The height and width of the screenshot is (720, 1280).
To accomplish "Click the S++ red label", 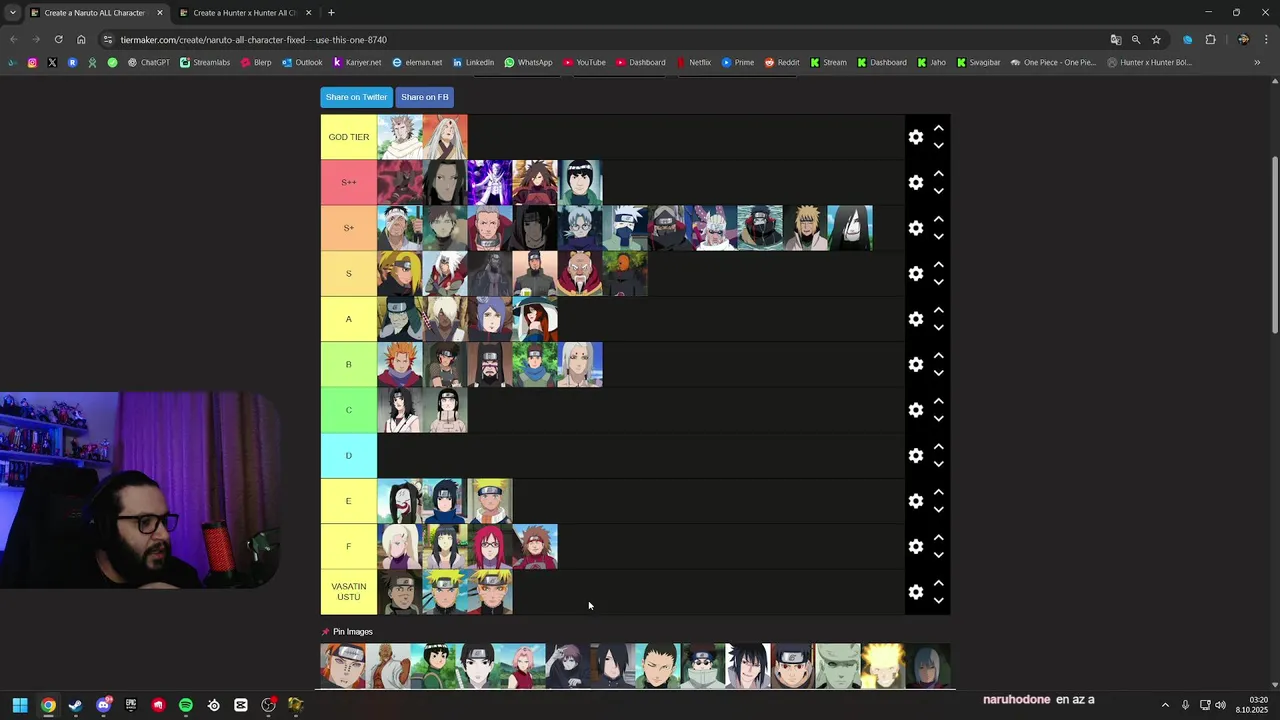I will click(349, 182).
